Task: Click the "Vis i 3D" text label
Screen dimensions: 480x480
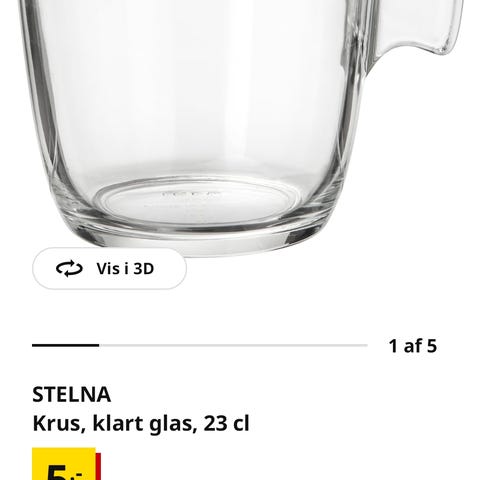Action: (x=125, y=269)
